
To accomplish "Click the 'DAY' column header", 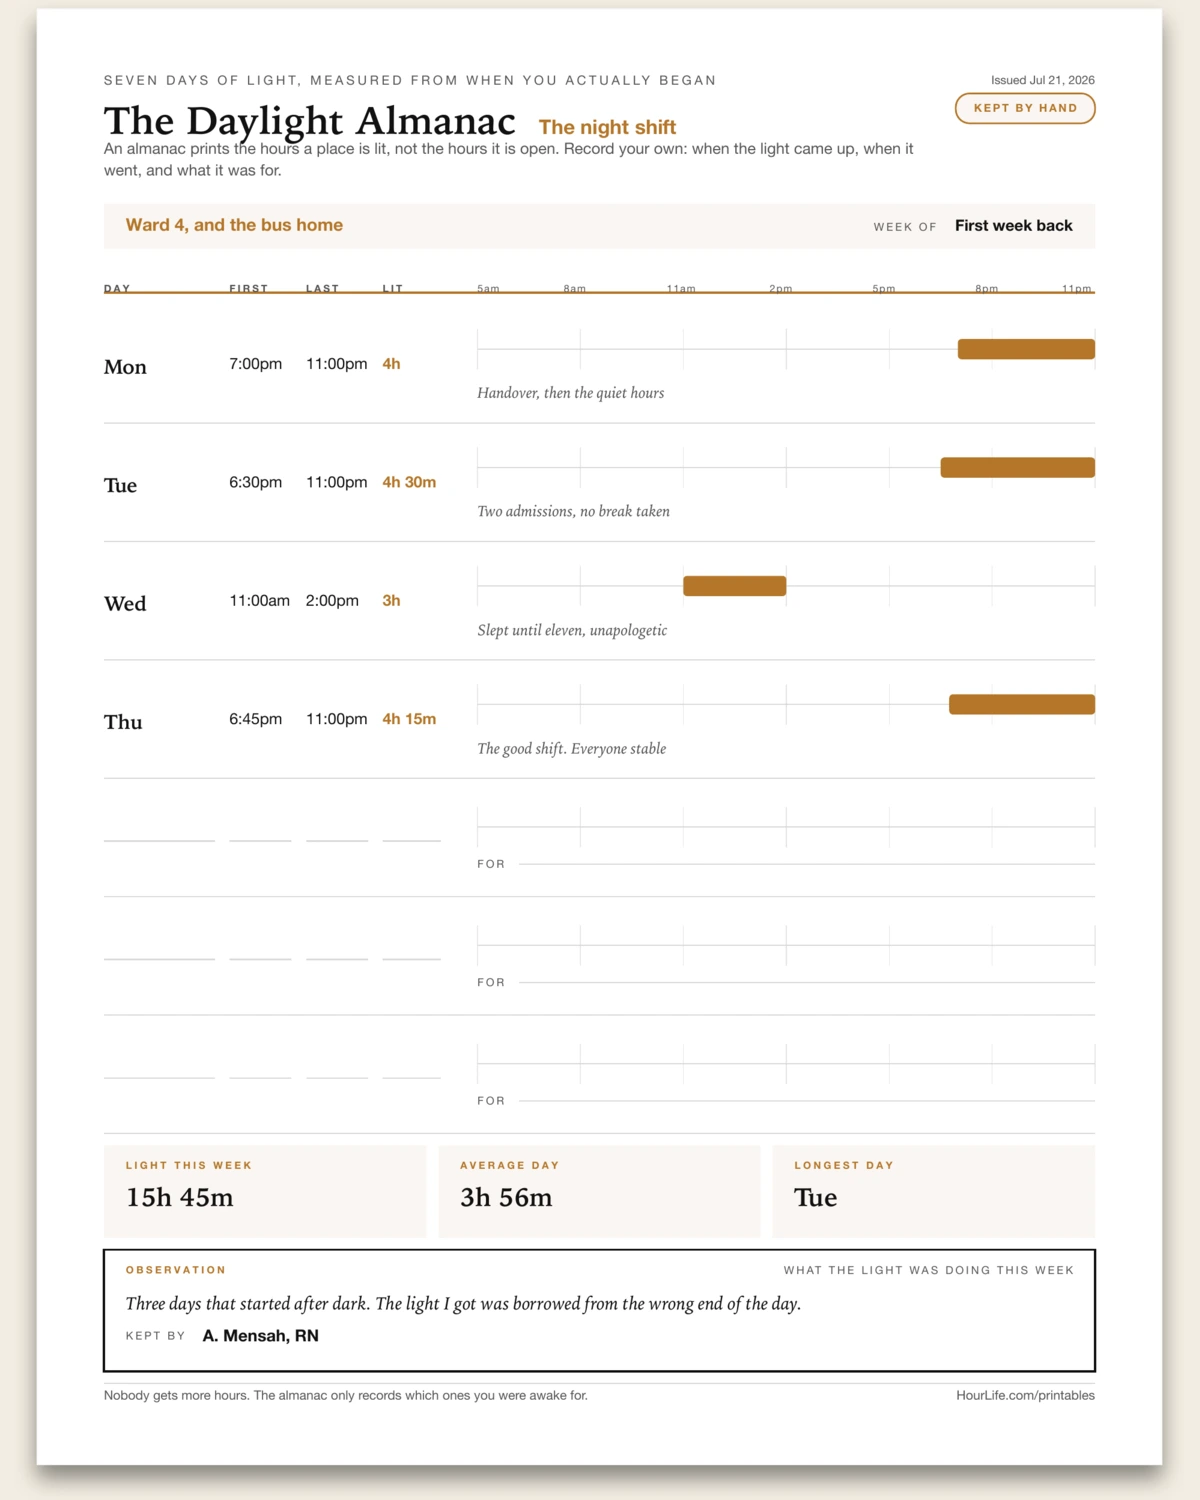I will tap(117, 288).
